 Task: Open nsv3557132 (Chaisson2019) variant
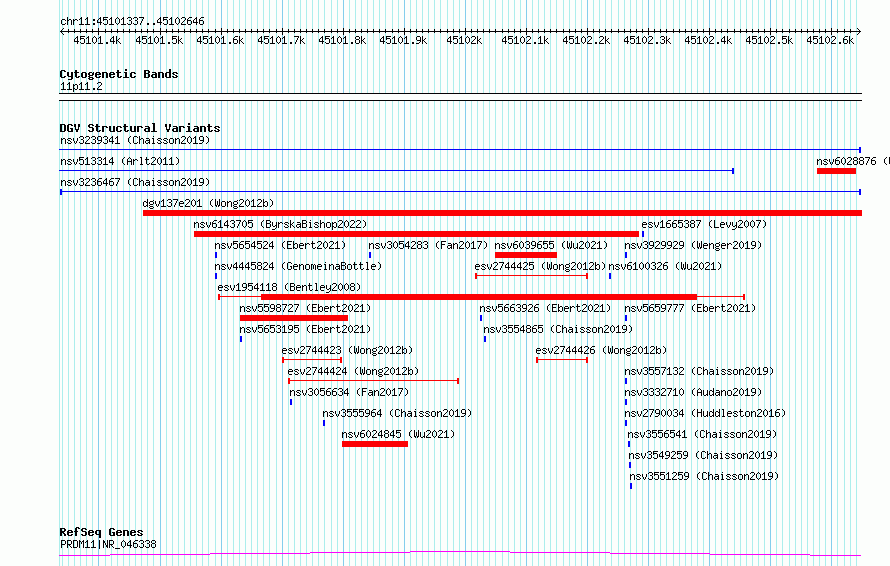[x=699, y=371]
